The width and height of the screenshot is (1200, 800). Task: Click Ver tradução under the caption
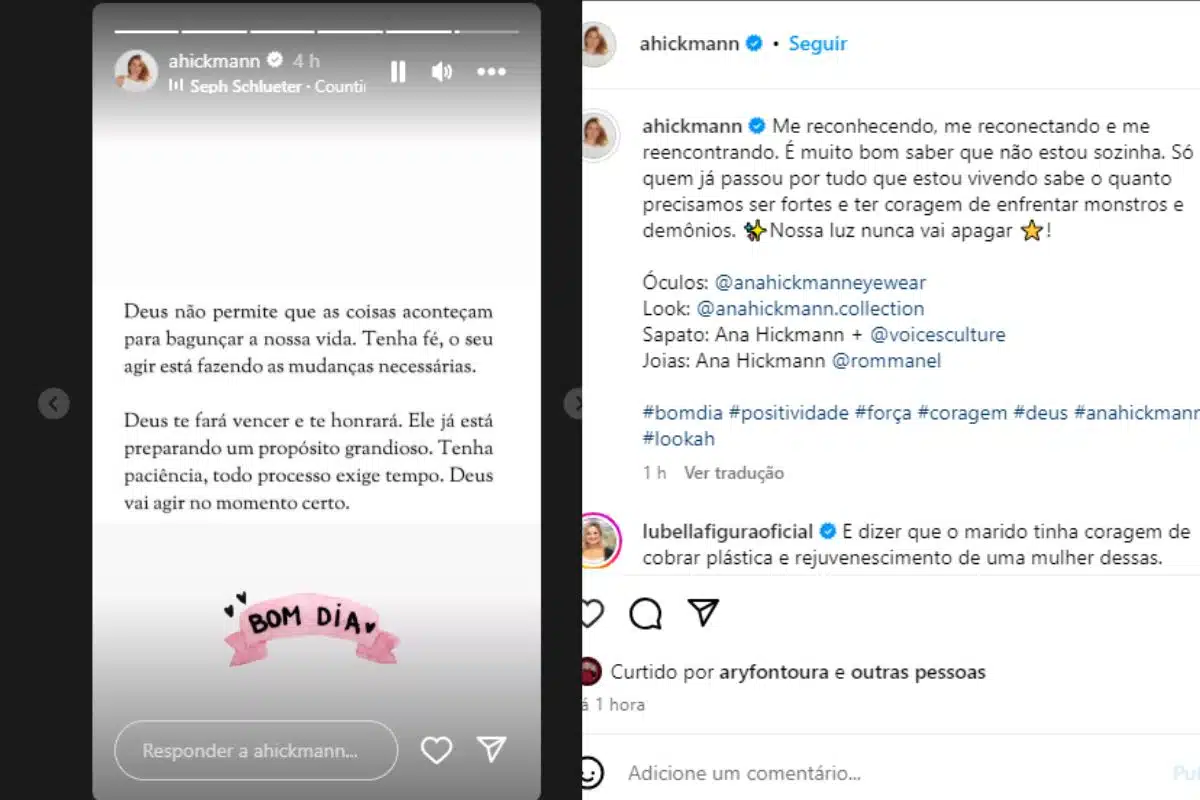pos(734,473)
